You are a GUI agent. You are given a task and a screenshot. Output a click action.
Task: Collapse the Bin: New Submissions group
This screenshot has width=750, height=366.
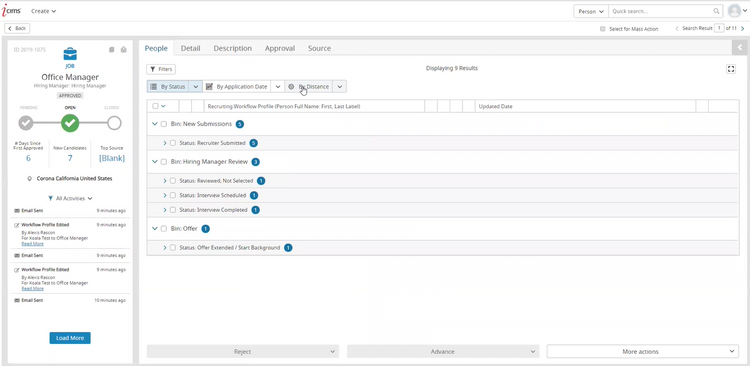(x=154, y=124)
